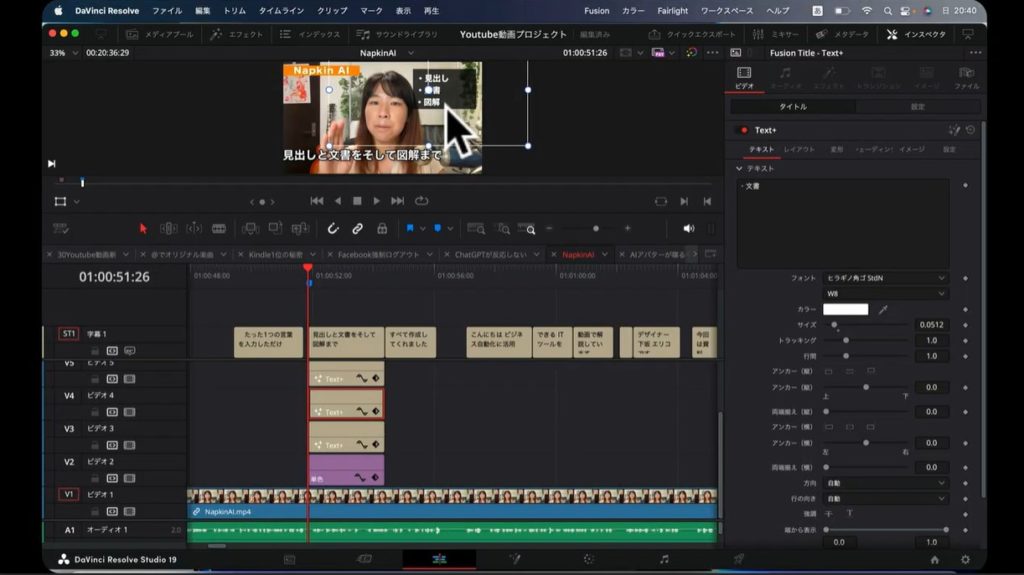Open the ヒラギノ角ゴ StdN font dropdown
Viewport: 1024px width, 575px height.
(885, 278)
